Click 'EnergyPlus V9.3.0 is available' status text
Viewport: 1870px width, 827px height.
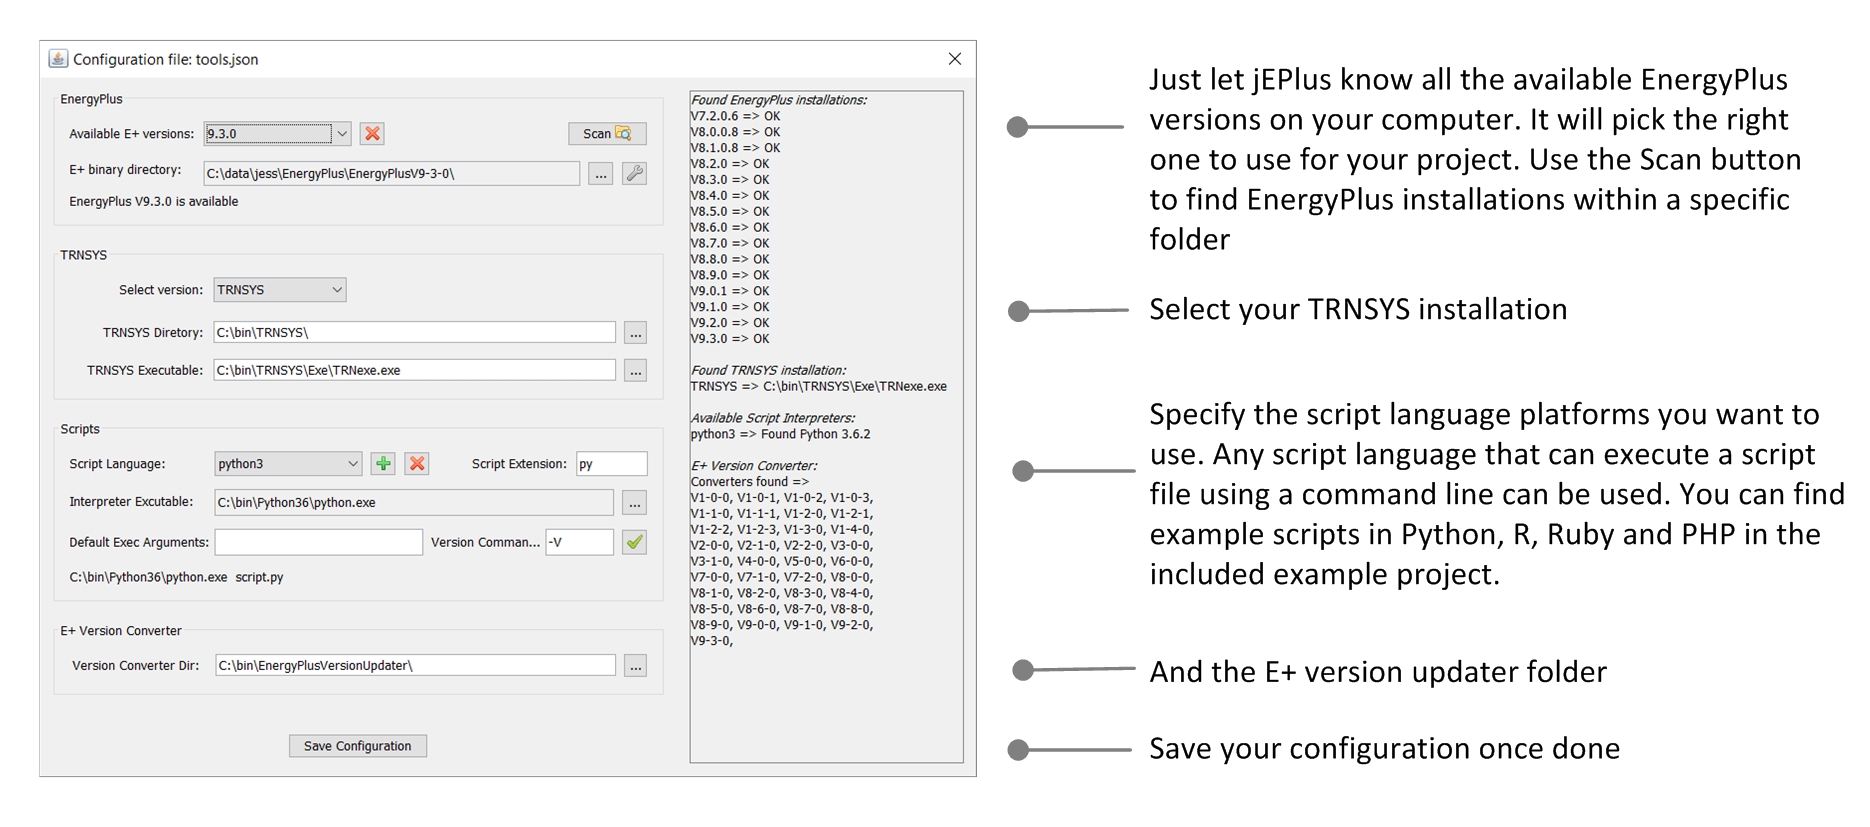pos(154,201)
